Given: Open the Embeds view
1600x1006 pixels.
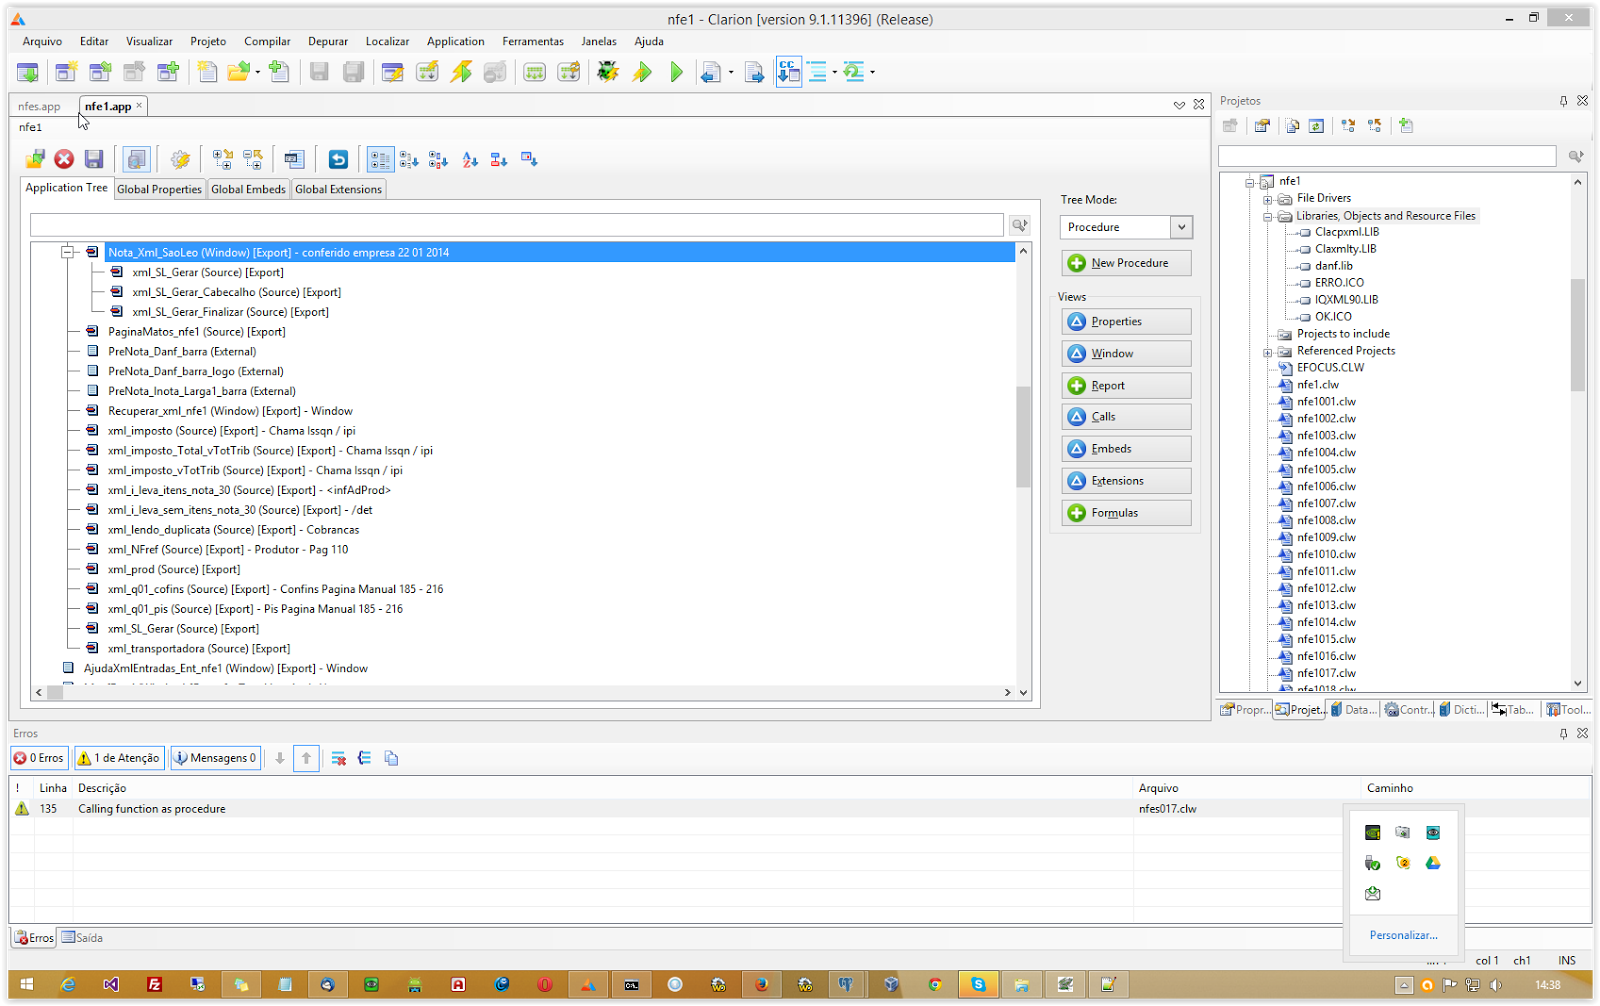Looking at the screenshot, I should click(1126, 448).
